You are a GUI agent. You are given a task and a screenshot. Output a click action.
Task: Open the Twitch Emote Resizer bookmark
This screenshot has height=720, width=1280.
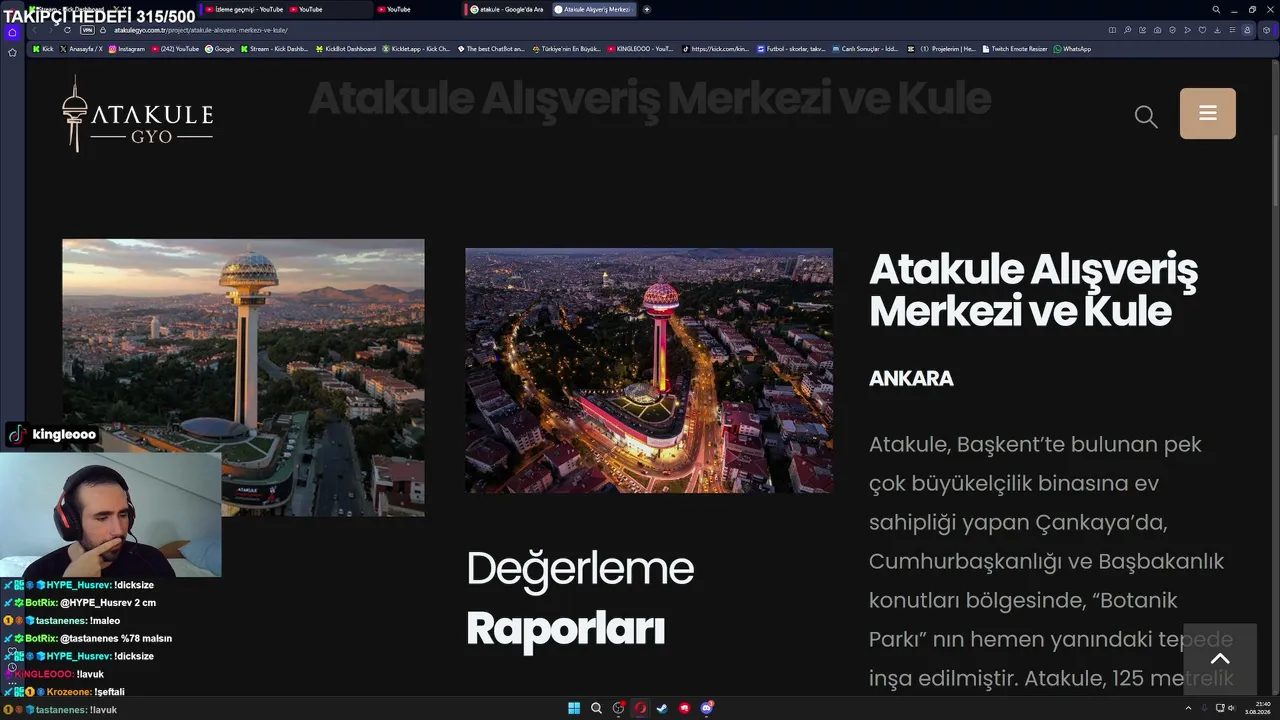tap(1015, 49)
